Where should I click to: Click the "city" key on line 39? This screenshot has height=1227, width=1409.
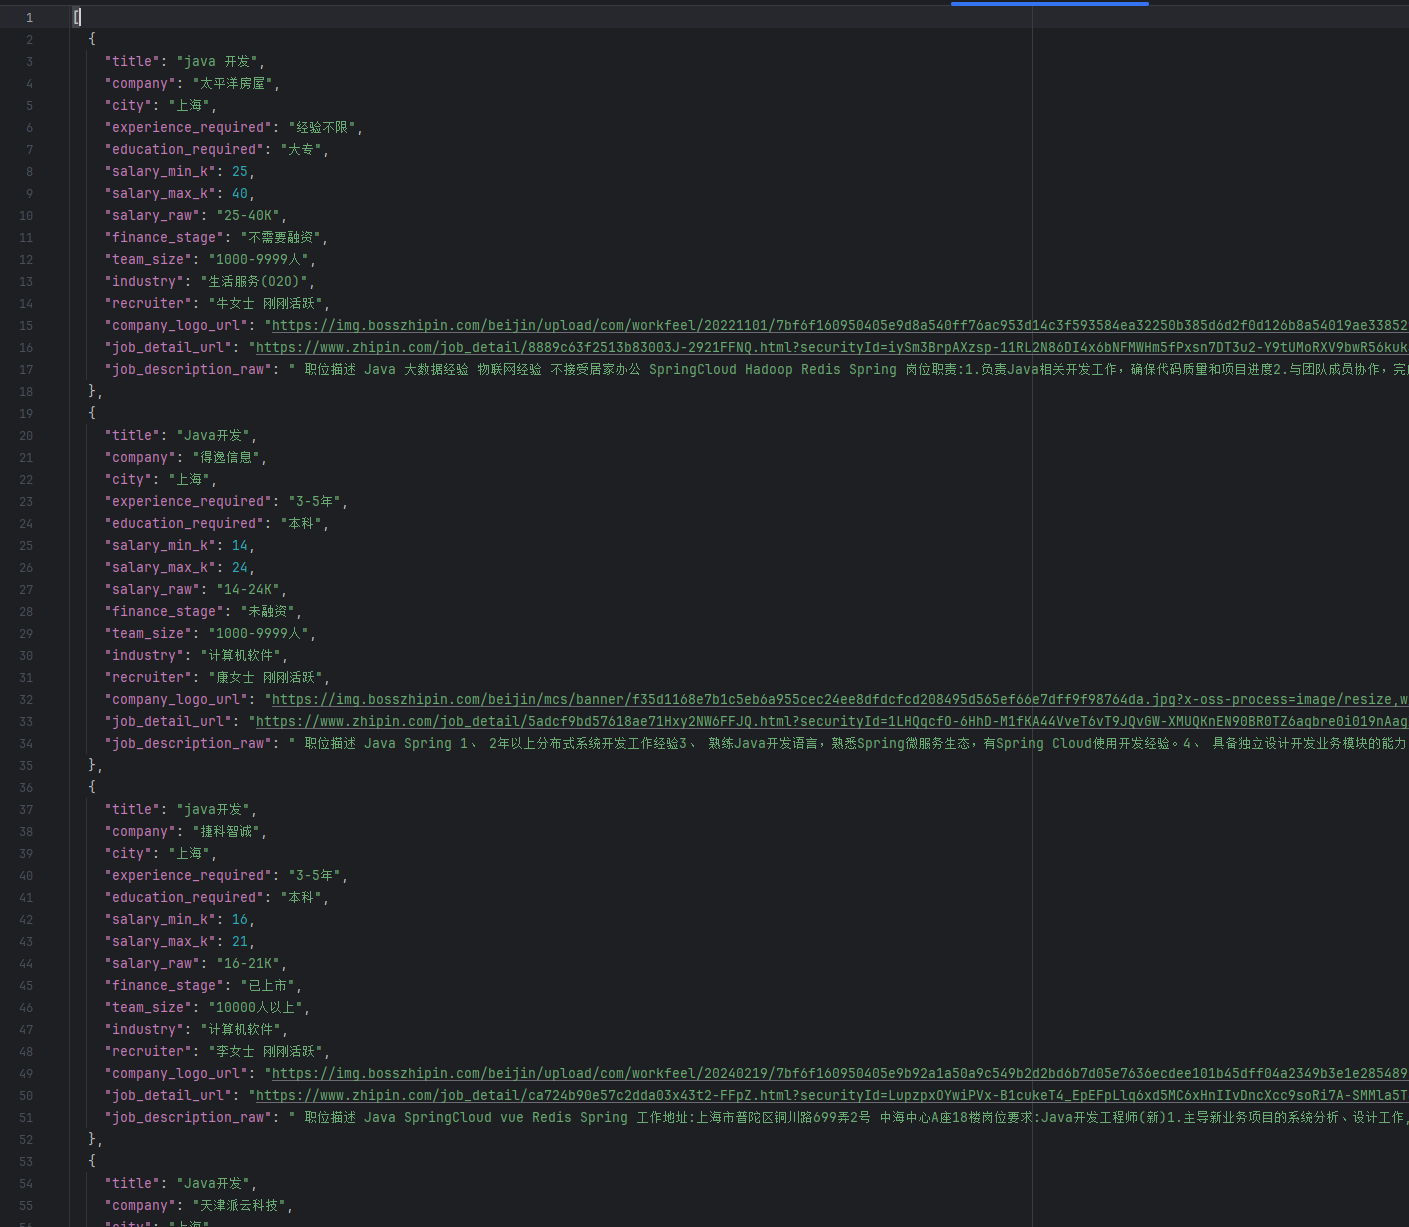coord(128,853)
